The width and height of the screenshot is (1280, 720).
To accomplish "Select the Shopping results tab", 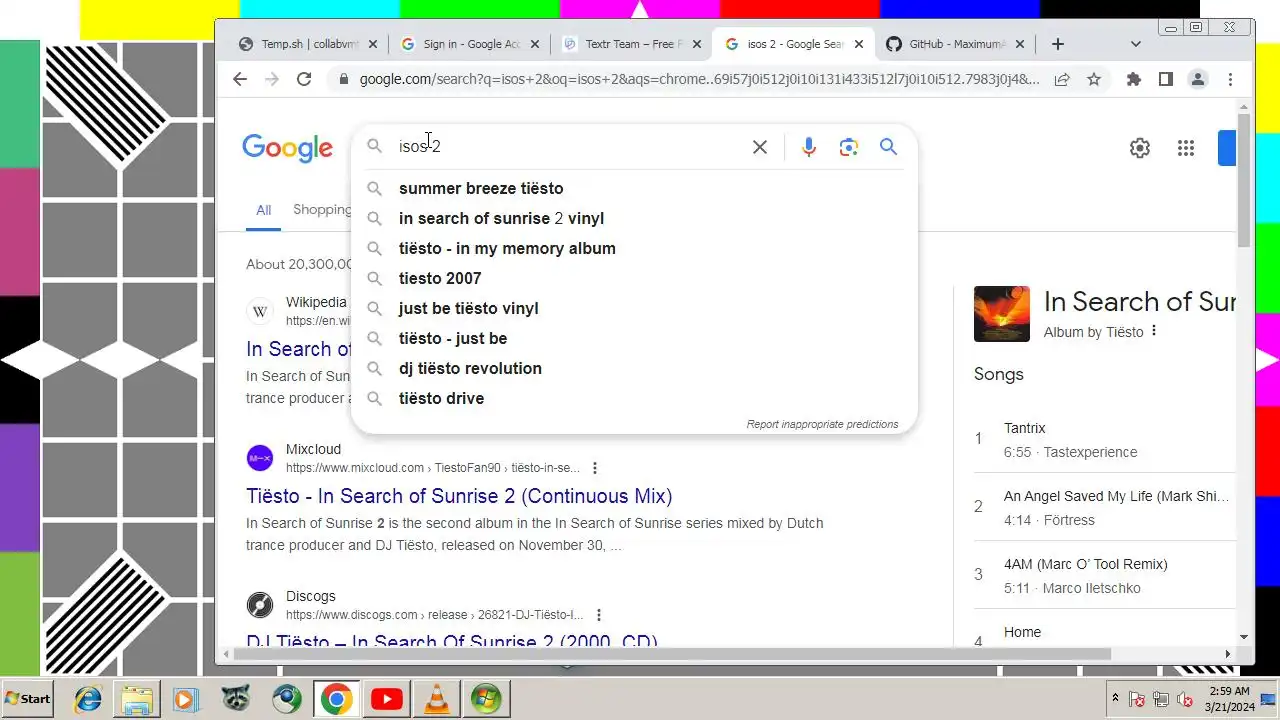I will tap(322, 210).
